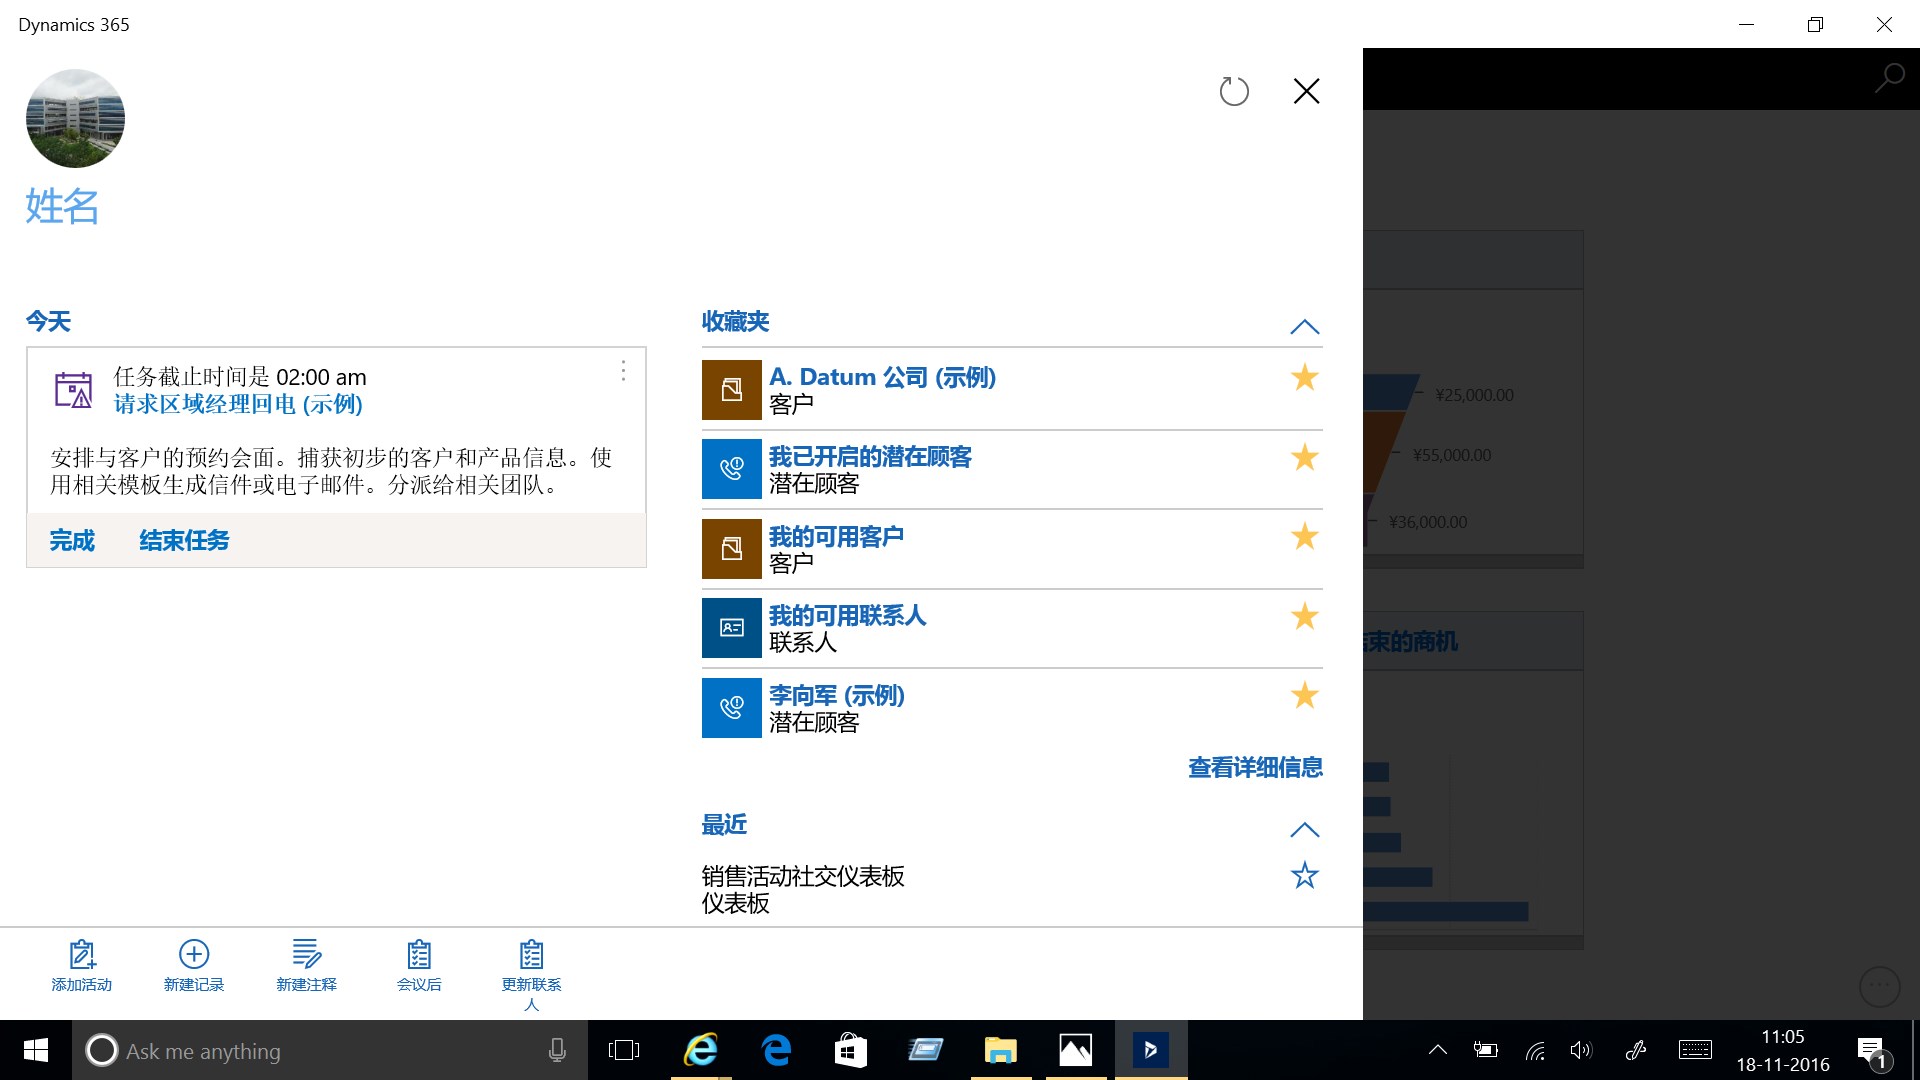Click the 新建记录 new record icon
Screen dimensions: 1920x1080
point(194,954)
